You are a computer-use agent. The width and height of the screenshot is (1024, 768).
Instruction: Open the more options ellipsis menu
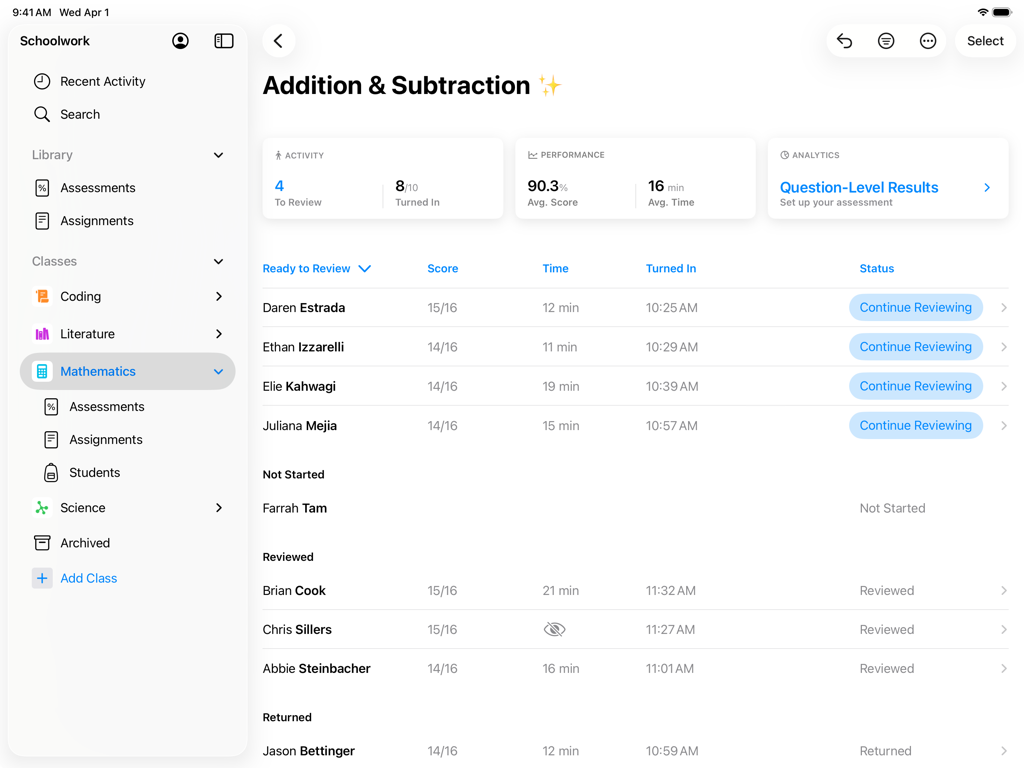pyautogui.click(x=928, y=41)
